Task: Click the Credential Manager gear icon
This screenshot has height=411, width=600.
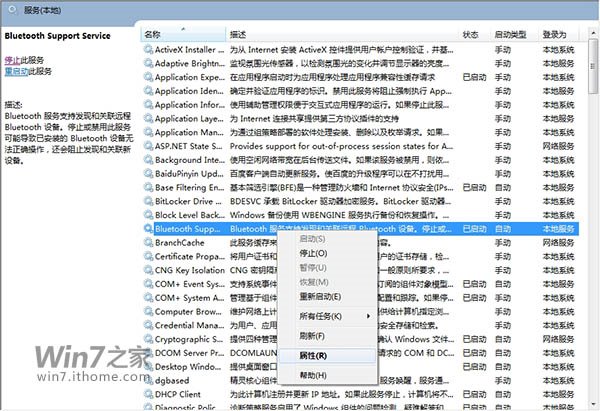Action: pos(148,325)
